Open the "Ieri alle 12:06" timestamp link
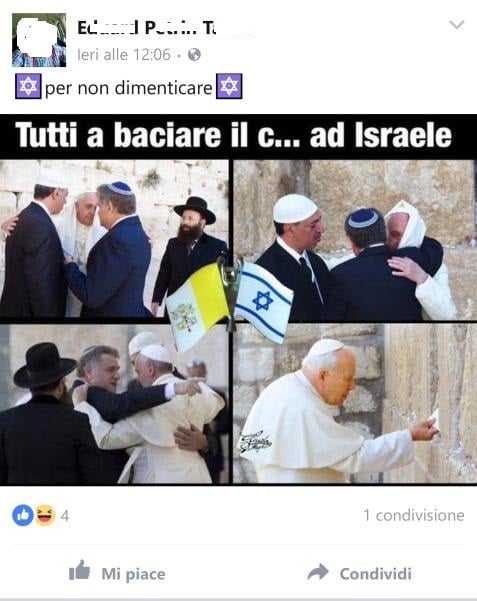Image resolution: width=477 pixels, height=601 pixels. tap(123, 54)
